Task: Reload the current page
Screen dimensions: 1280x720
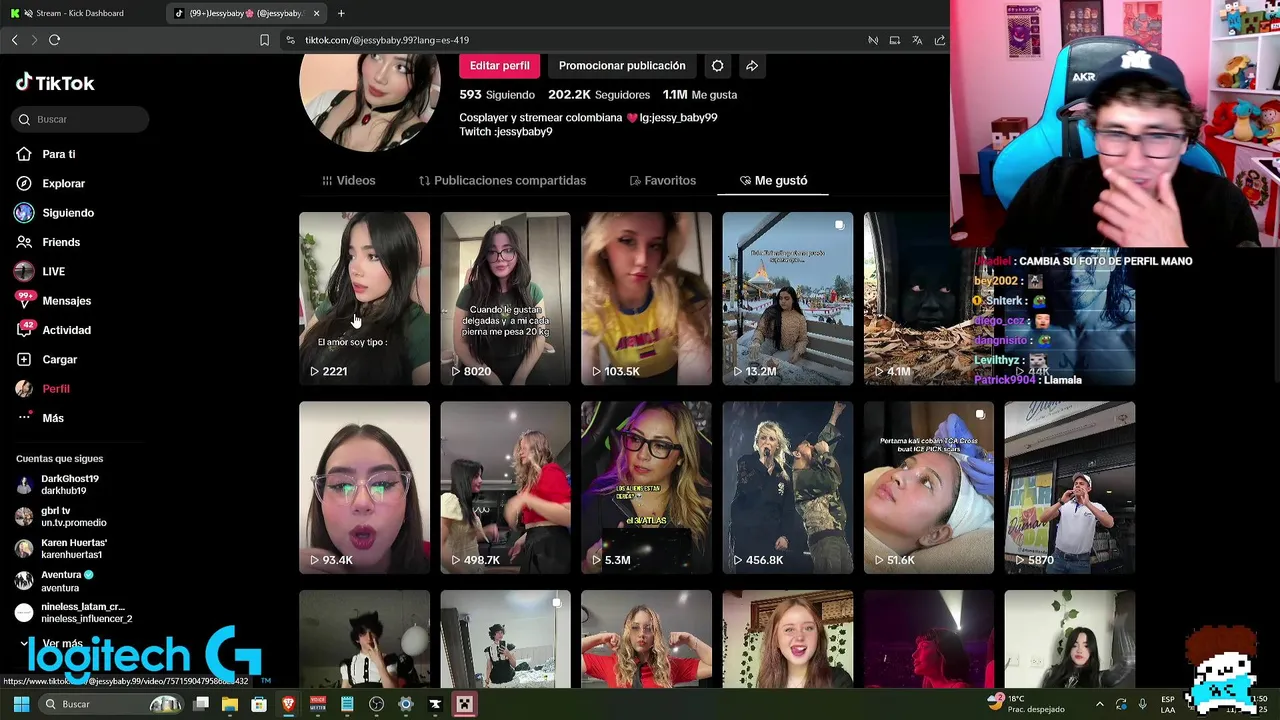Action: coord(54,40)
